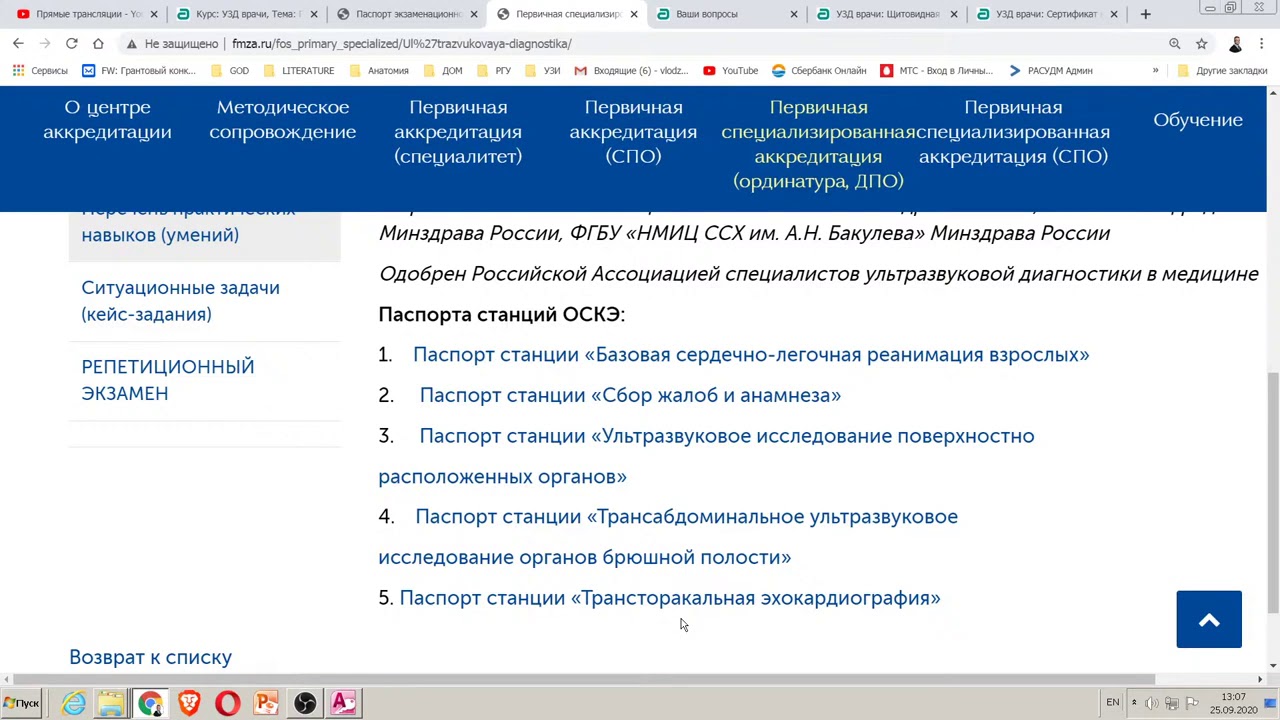Open 'FW: Грантовый конк...' mail bookmark
Viewport: 1280px width, 720px height.
(x=138, y=70)
